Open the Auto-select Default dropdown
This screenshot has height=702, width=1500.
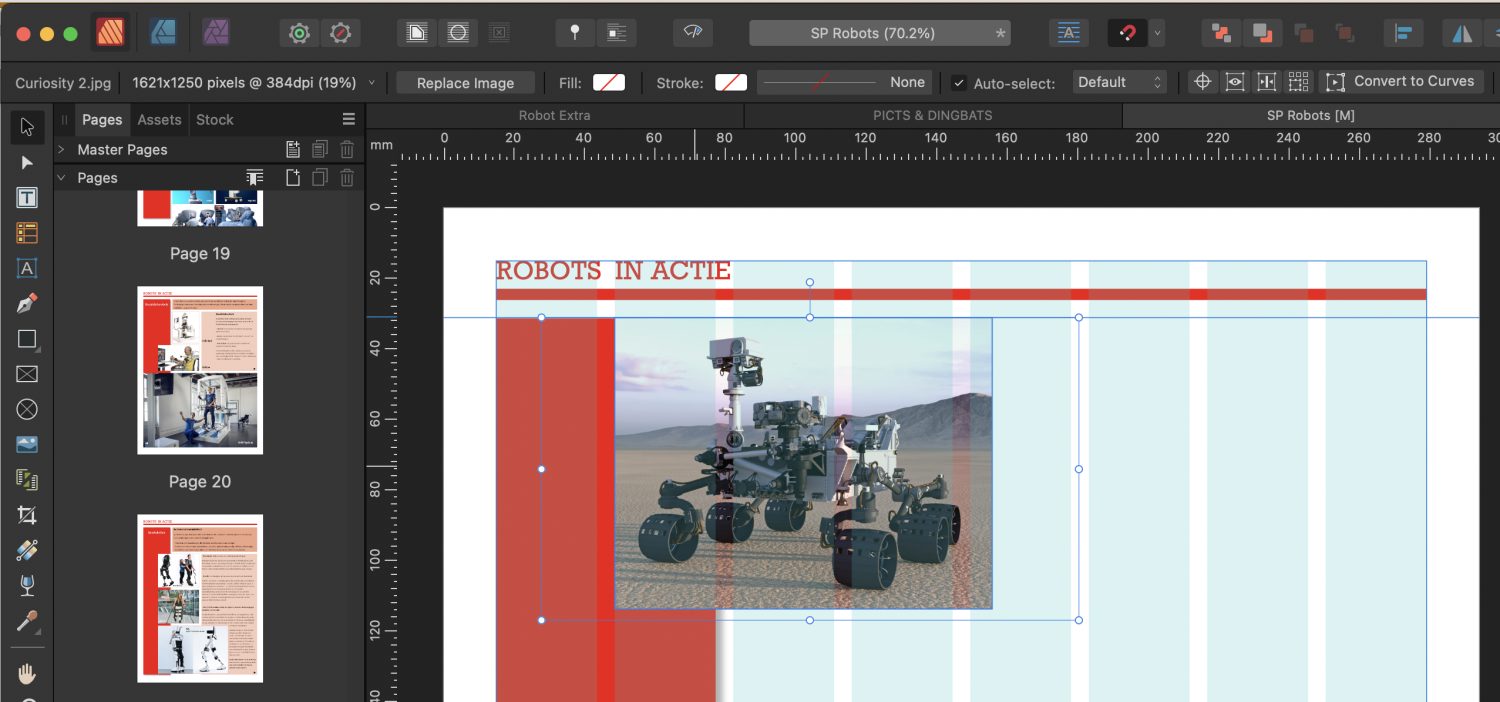1119,82
